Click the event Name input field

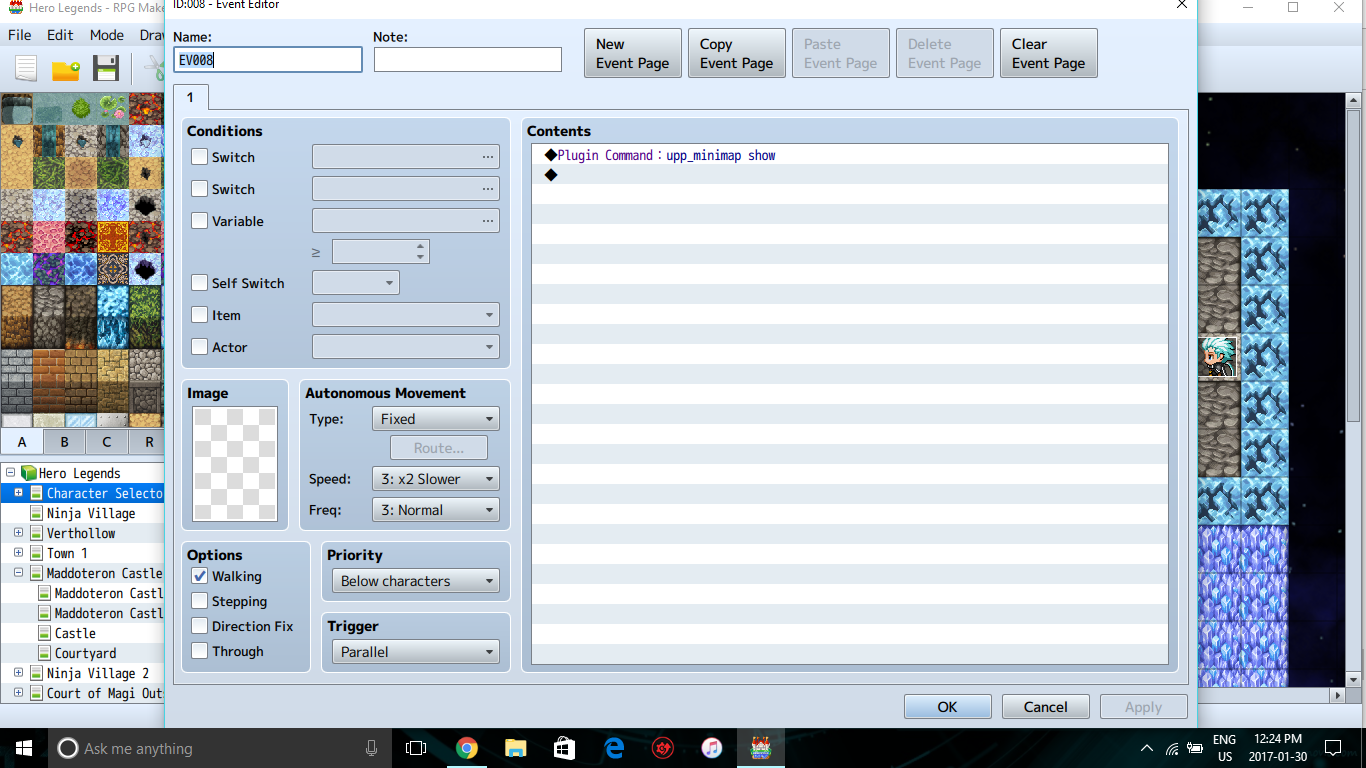[268, 60]
